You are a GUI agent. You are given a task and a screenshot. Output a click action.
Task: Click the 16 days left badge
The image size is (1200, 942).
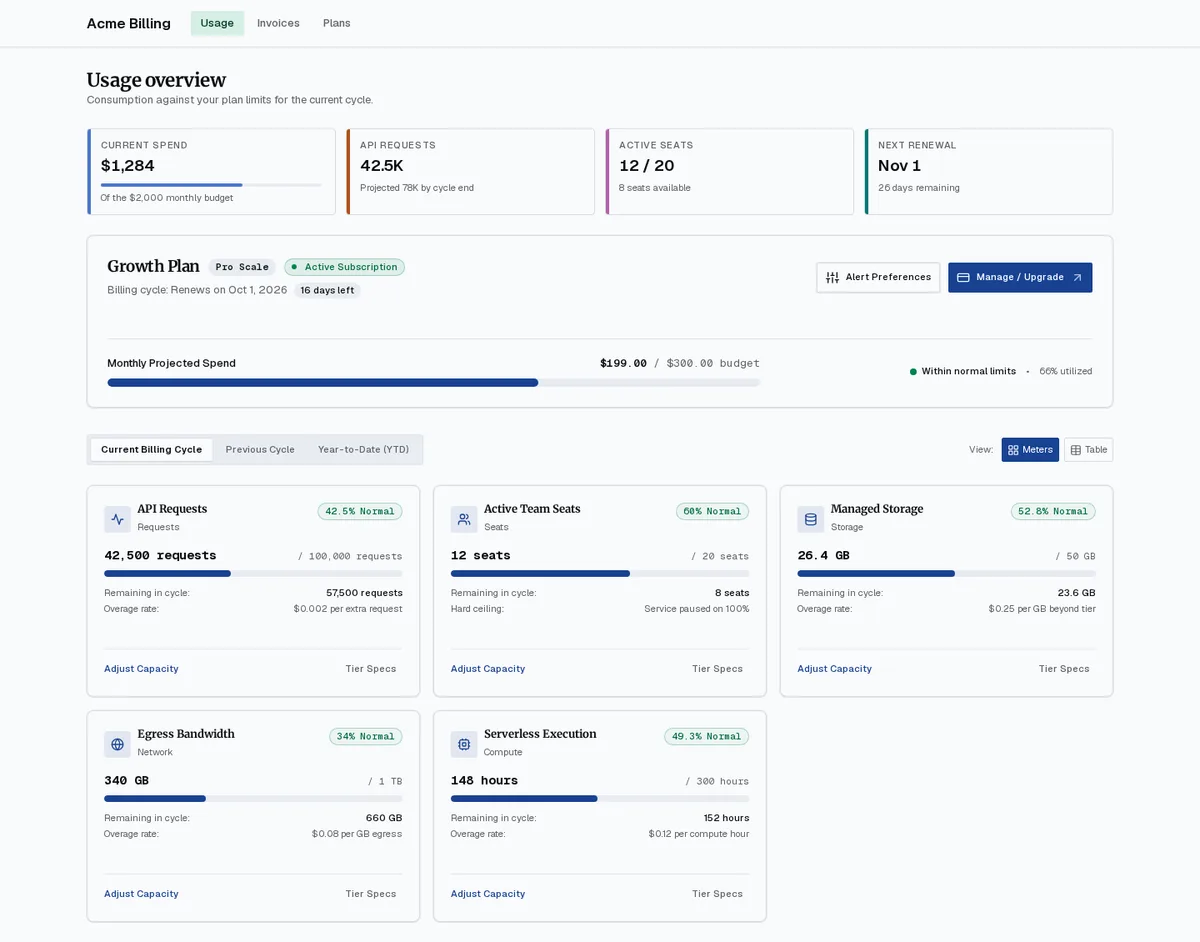click(x=327, y=290)
